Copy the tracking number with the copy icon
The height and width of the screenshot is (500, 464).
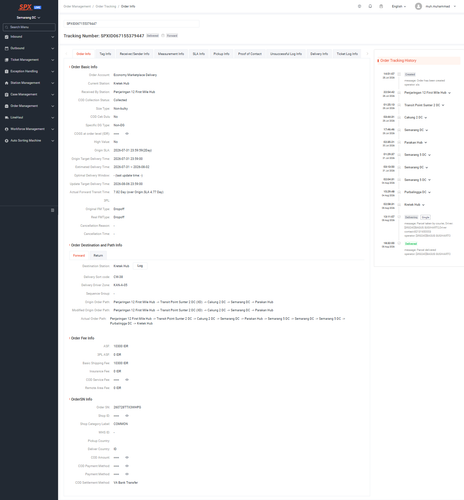click(x=163, y=36)
